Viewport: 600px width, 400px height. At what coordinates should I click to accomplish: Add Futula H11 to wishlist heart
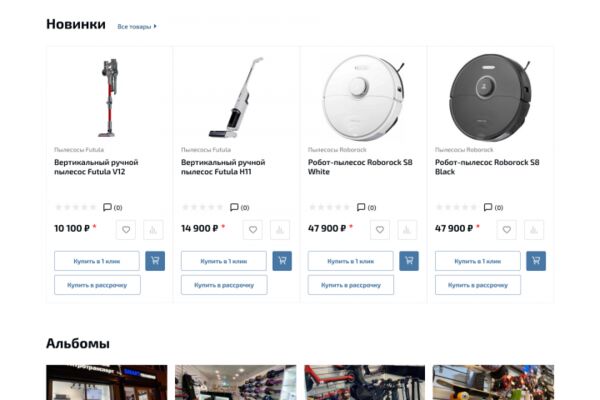[x=253, y=230]
